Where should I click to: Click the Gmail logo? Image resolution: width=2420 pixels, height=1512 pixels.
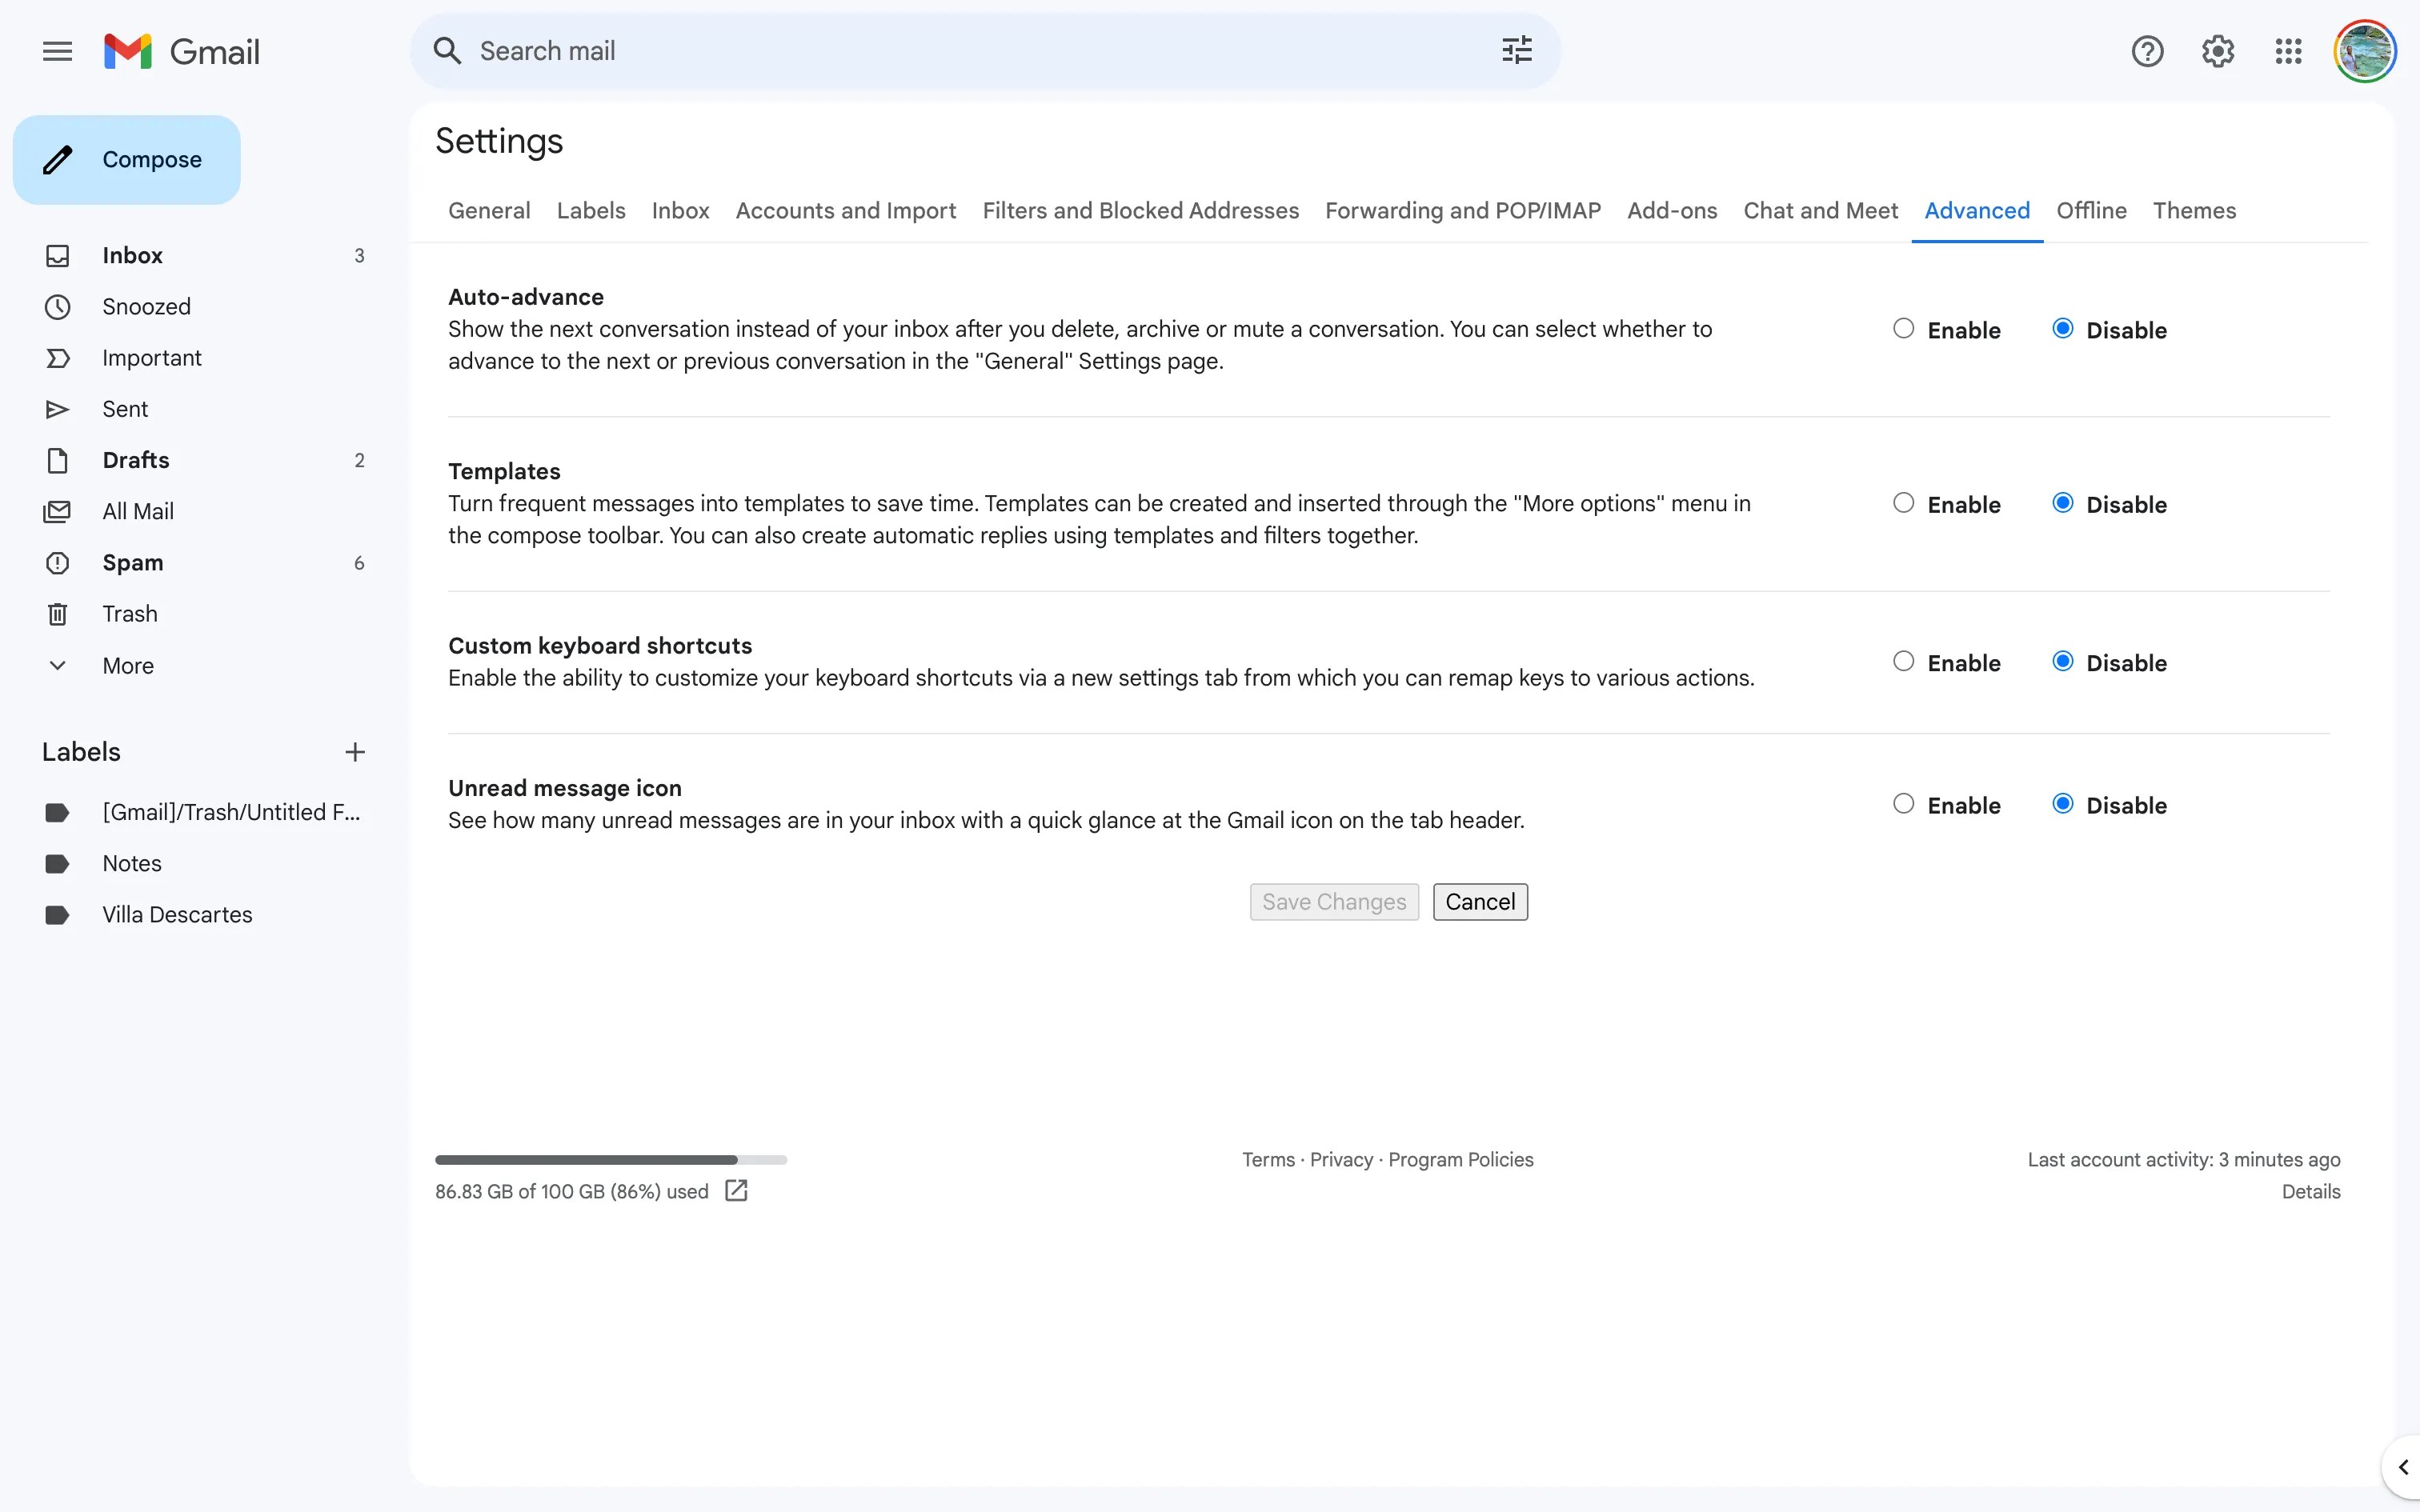click(x=182, y=51)
